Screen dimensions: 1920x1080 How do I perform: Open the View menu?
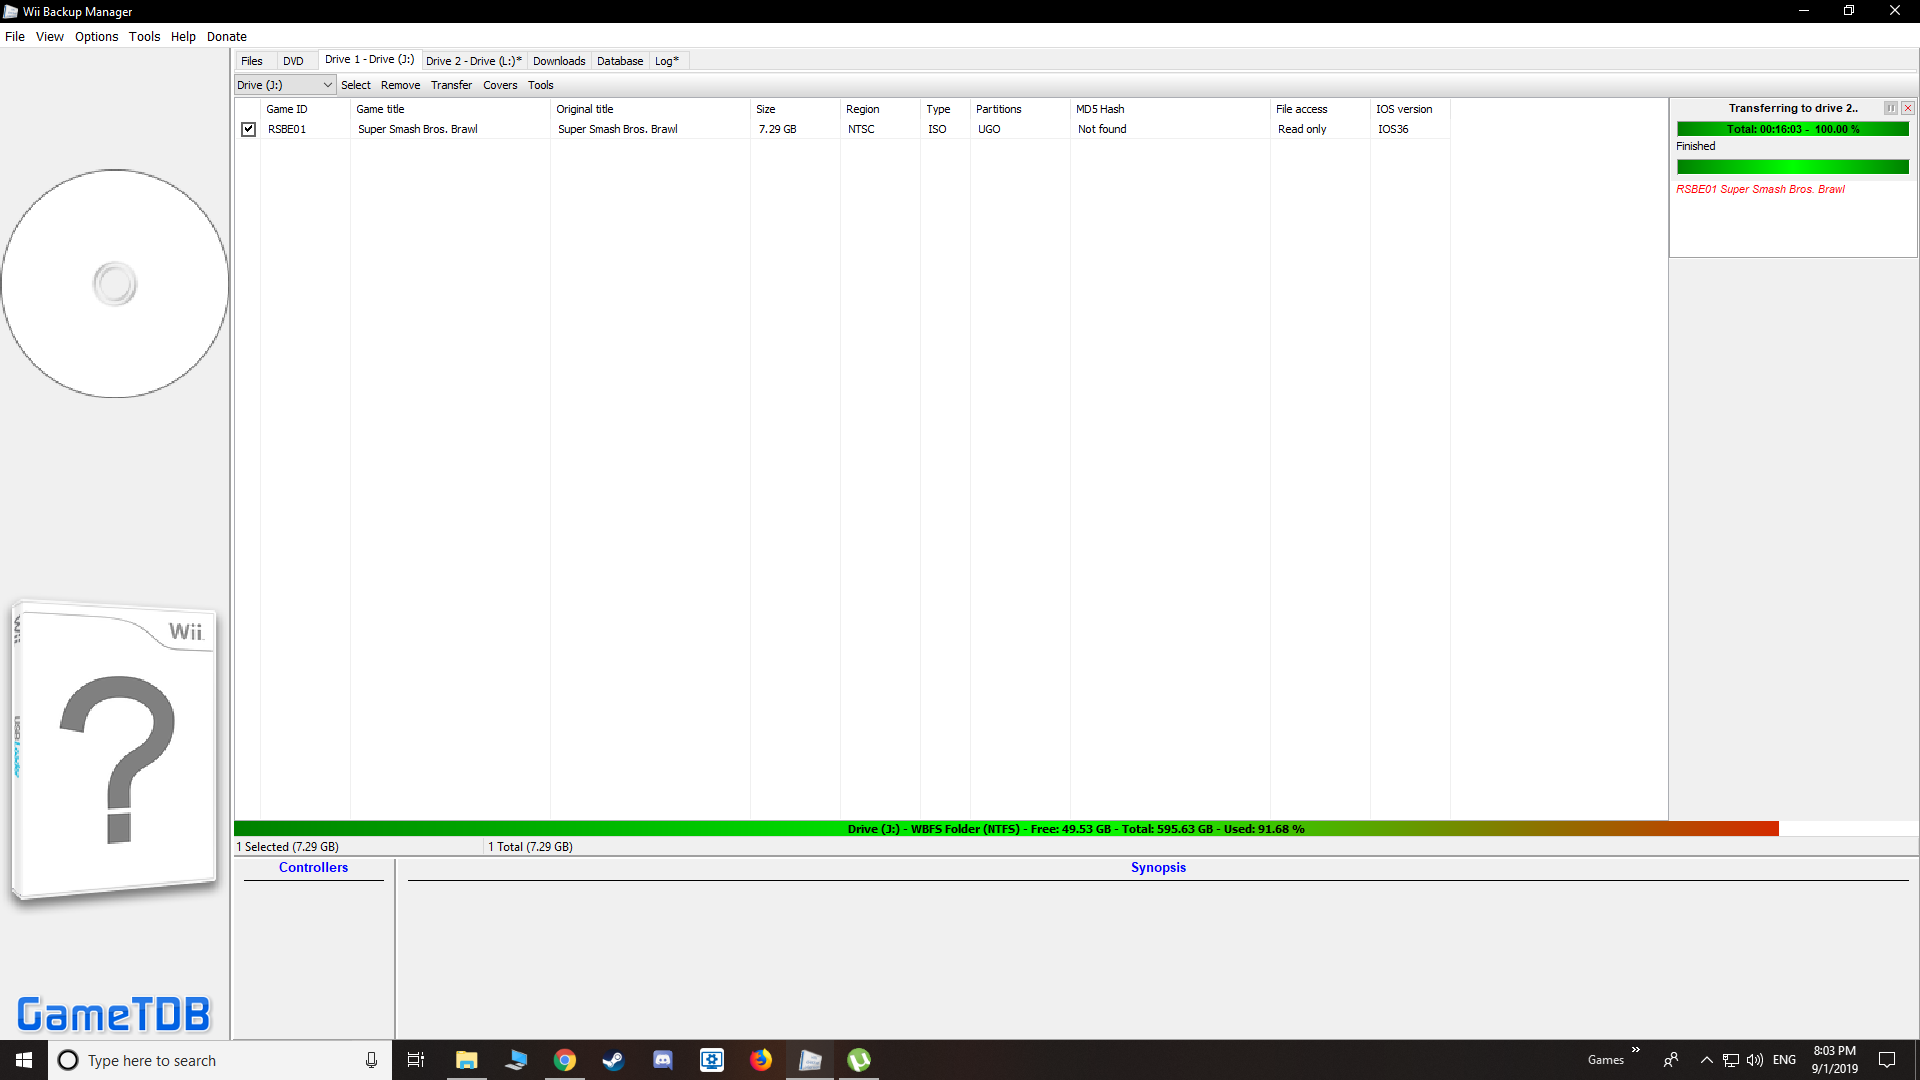pyautogui.click(x=50, y=37)
